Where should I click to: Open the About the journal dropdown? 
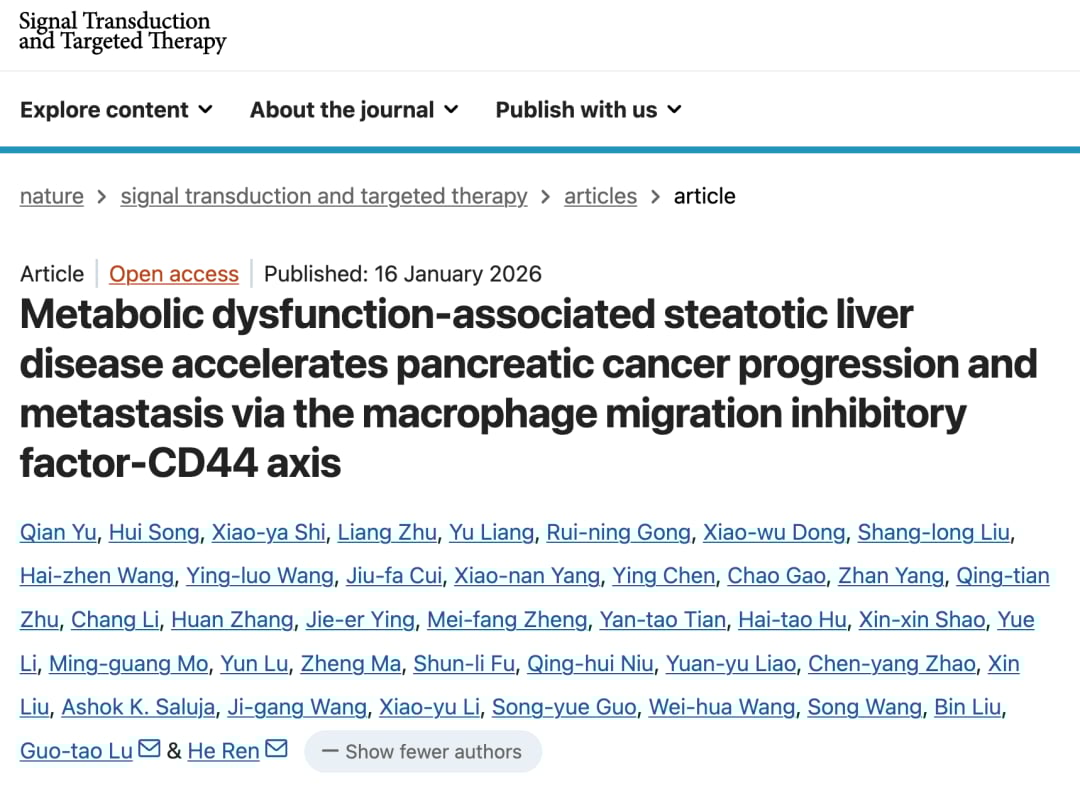354,110
